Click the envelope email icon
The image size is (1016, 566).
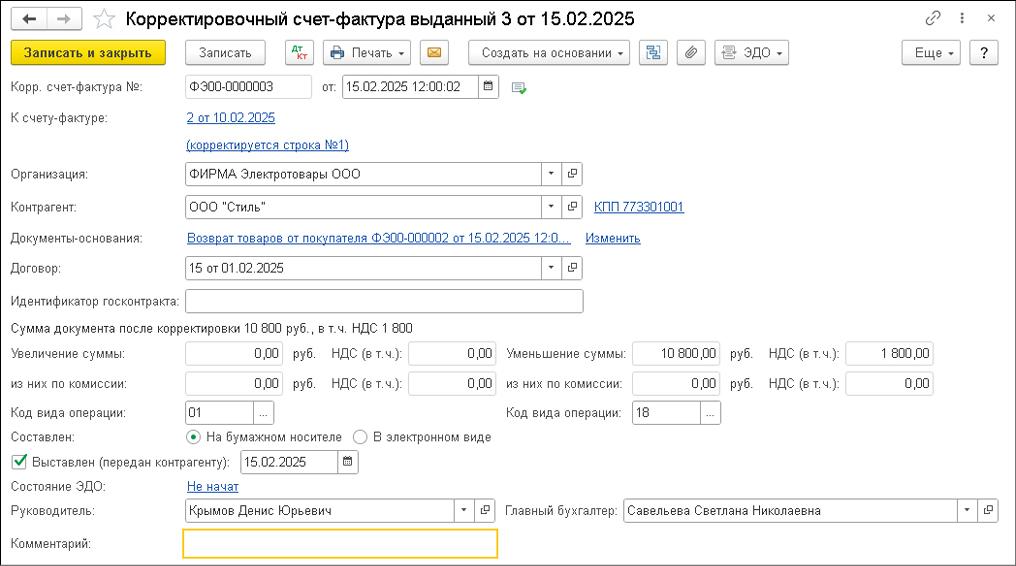point(433,53)
